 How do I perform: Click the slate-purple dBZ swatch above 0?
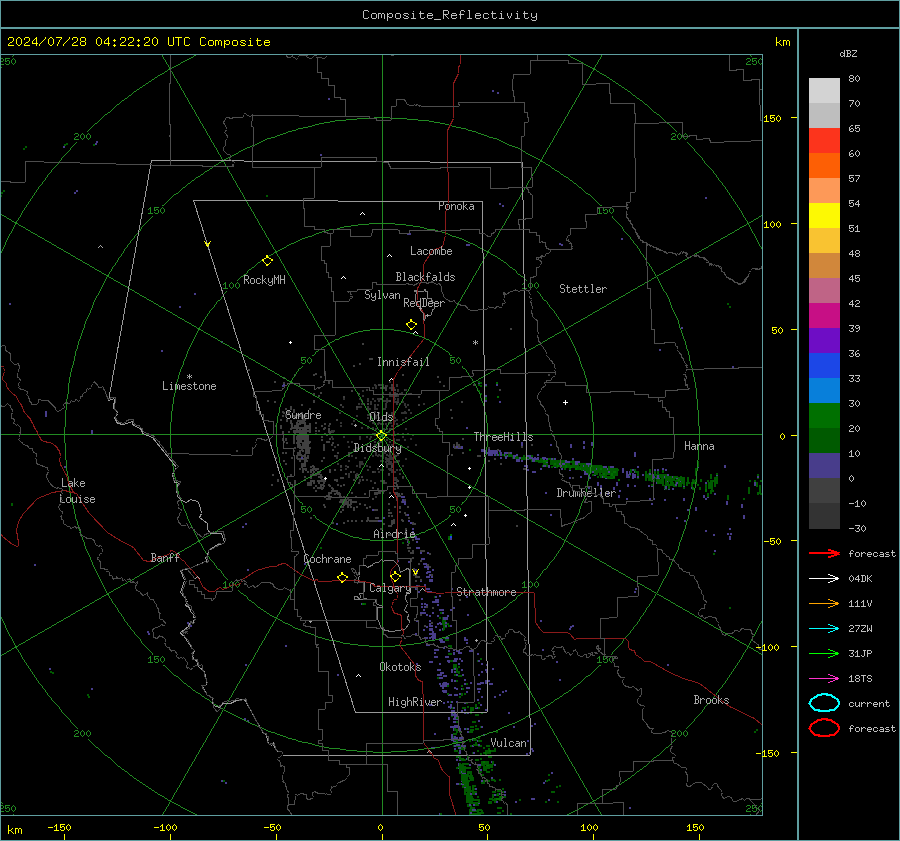824,466
